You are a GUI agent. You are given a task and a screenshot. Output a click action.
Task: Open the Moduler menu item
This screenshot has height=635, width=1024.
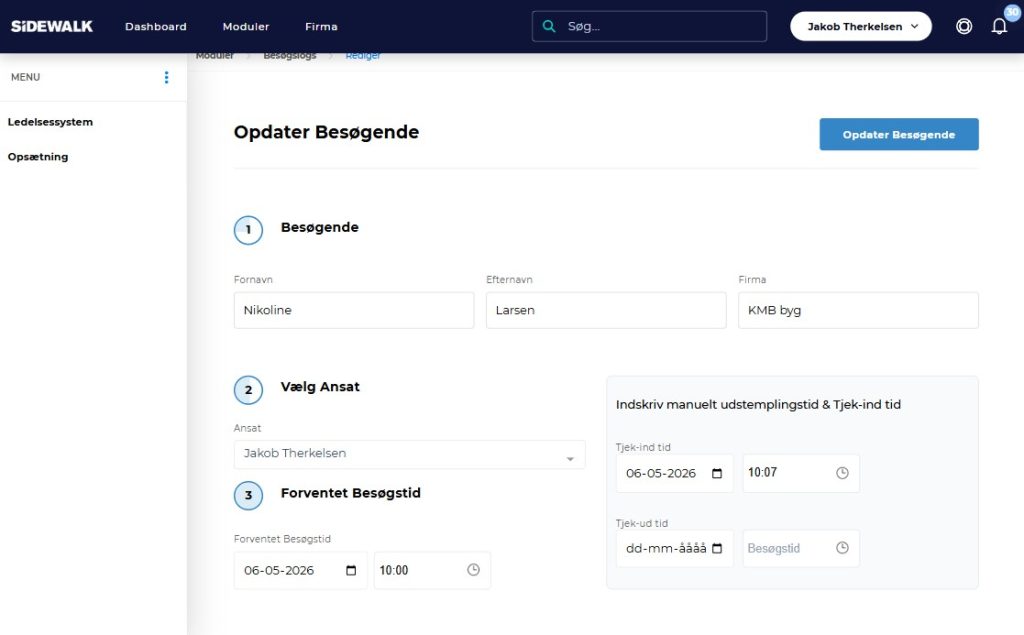246,27
